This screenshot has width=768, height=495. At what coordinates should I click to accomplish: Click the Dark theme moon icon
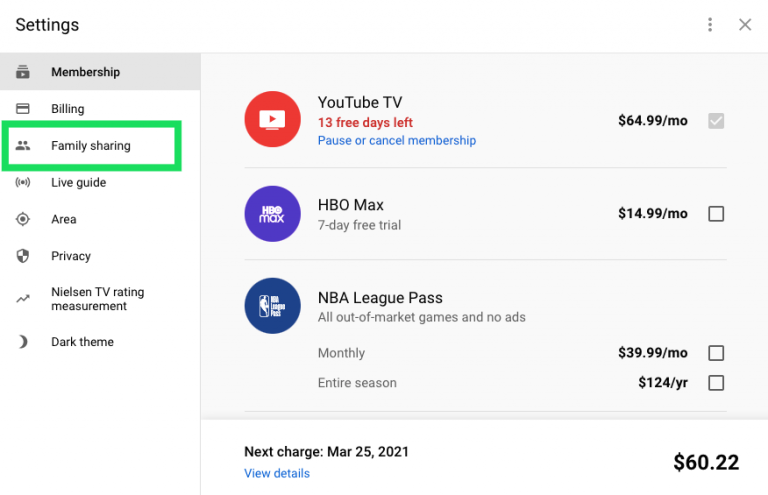point(23,341)
